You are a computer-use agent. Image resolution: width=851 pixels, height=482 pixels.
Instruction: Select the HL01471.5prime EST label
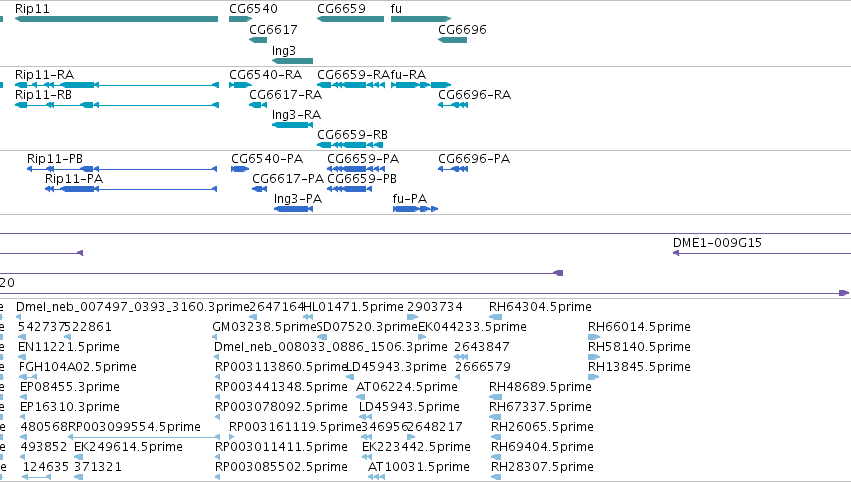click(x=353, y=307)
